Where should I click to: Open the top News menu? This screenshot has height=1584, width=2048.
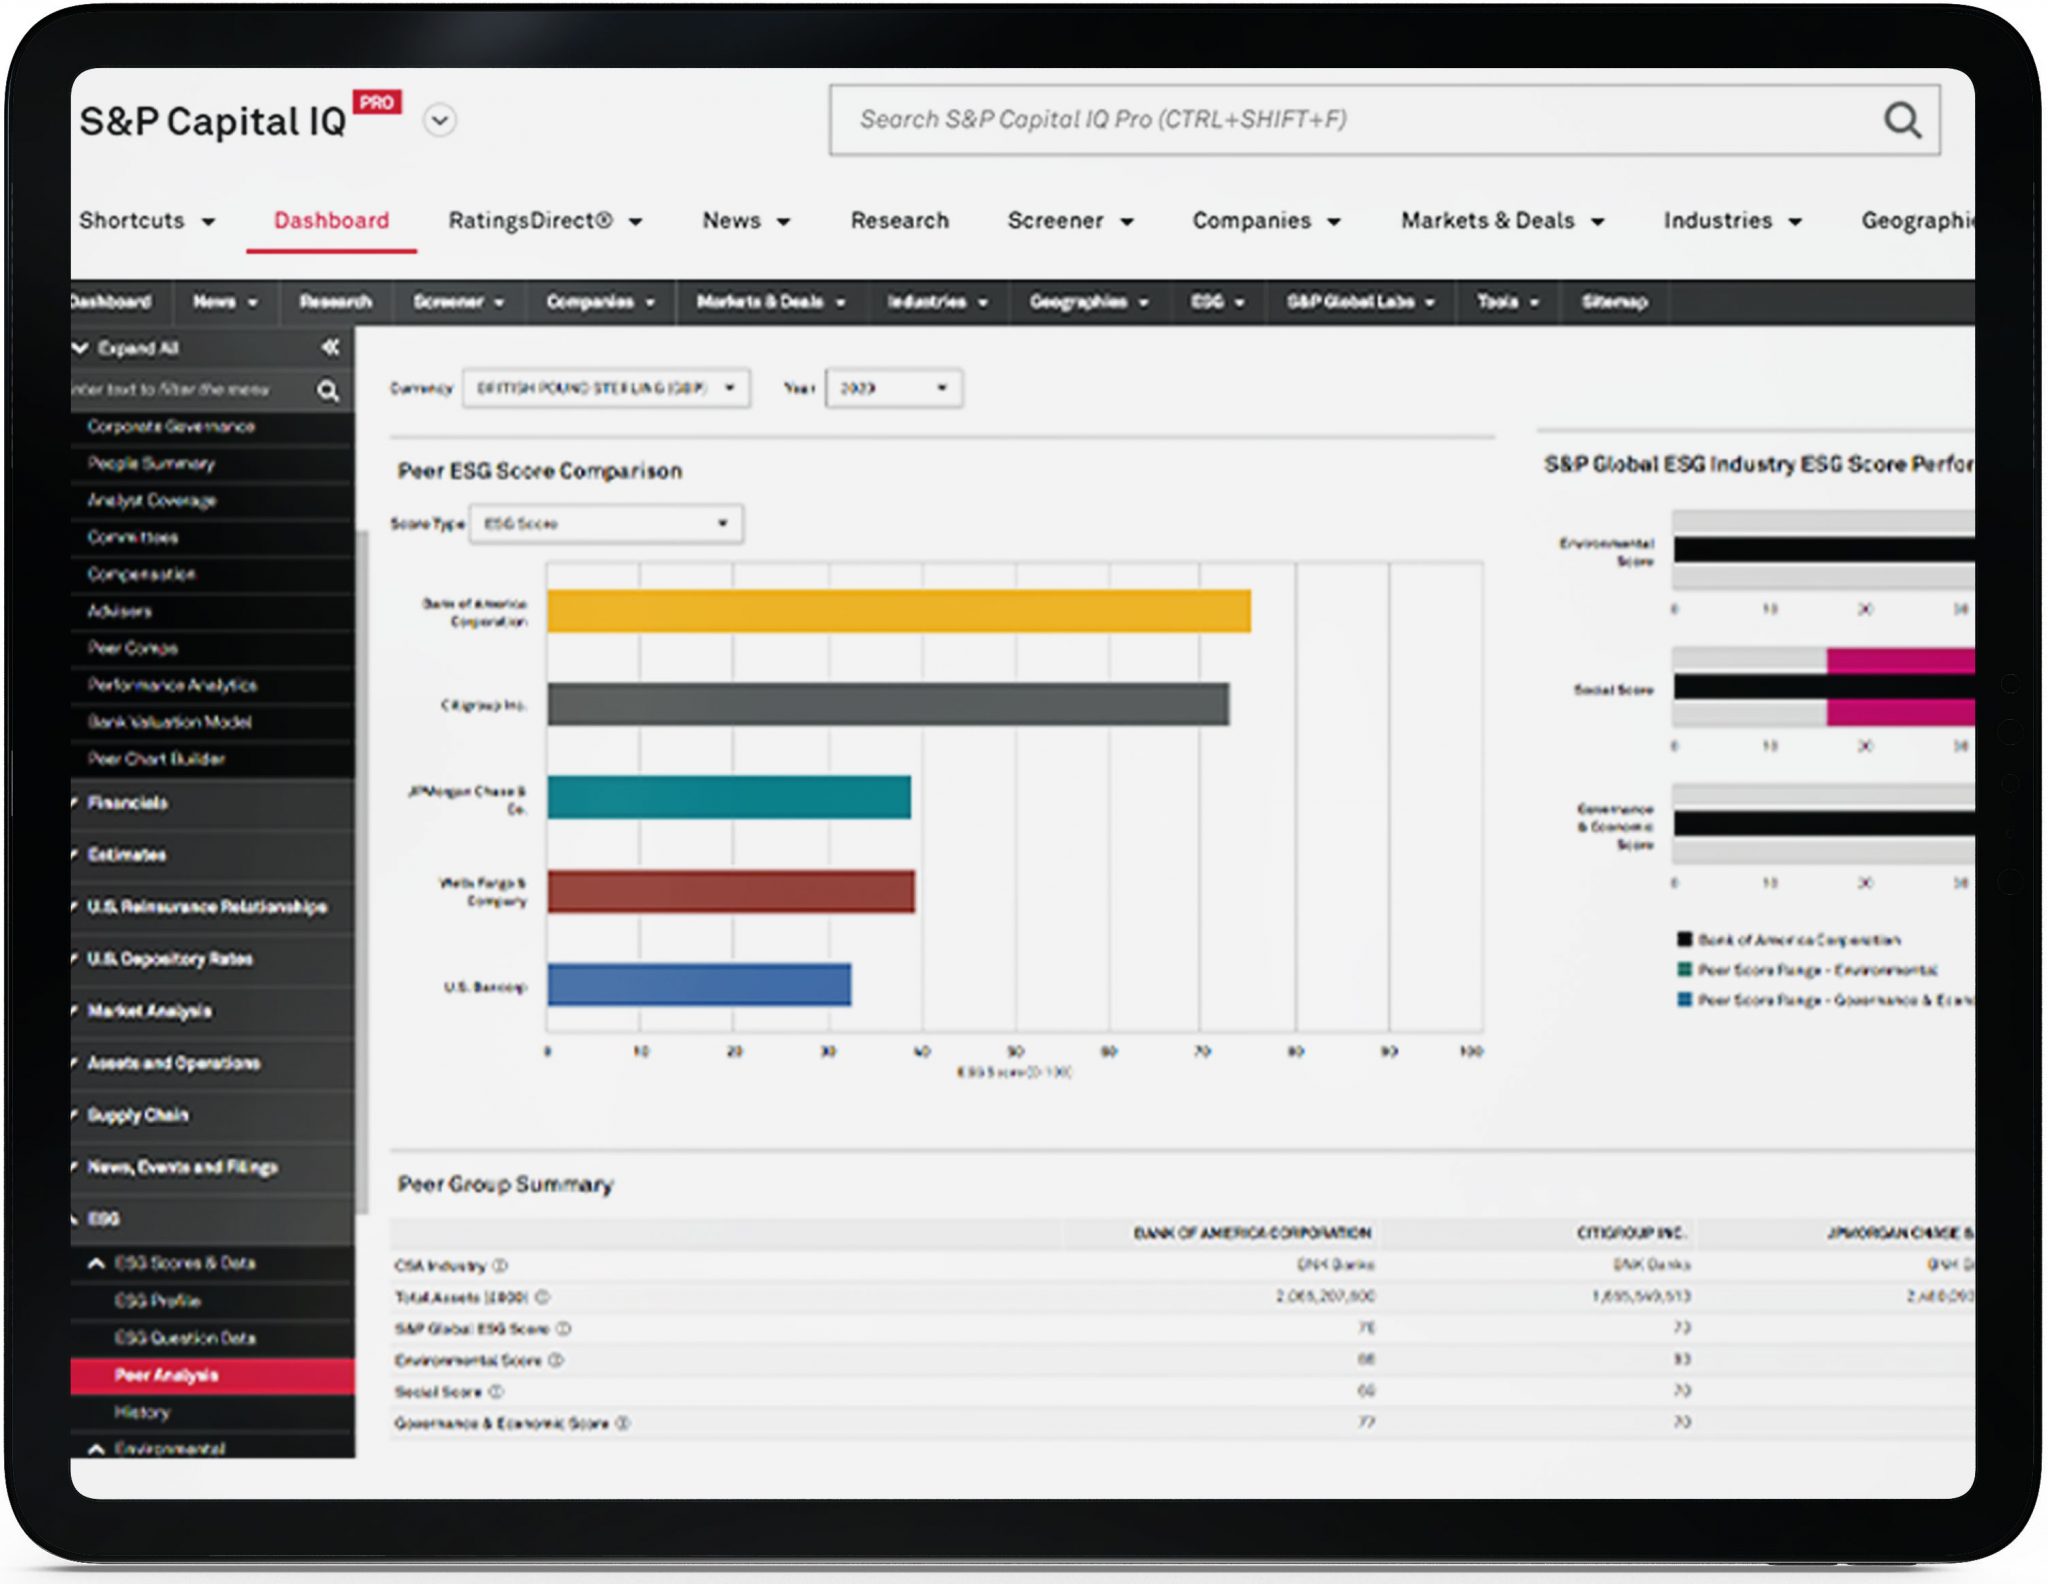746,220
